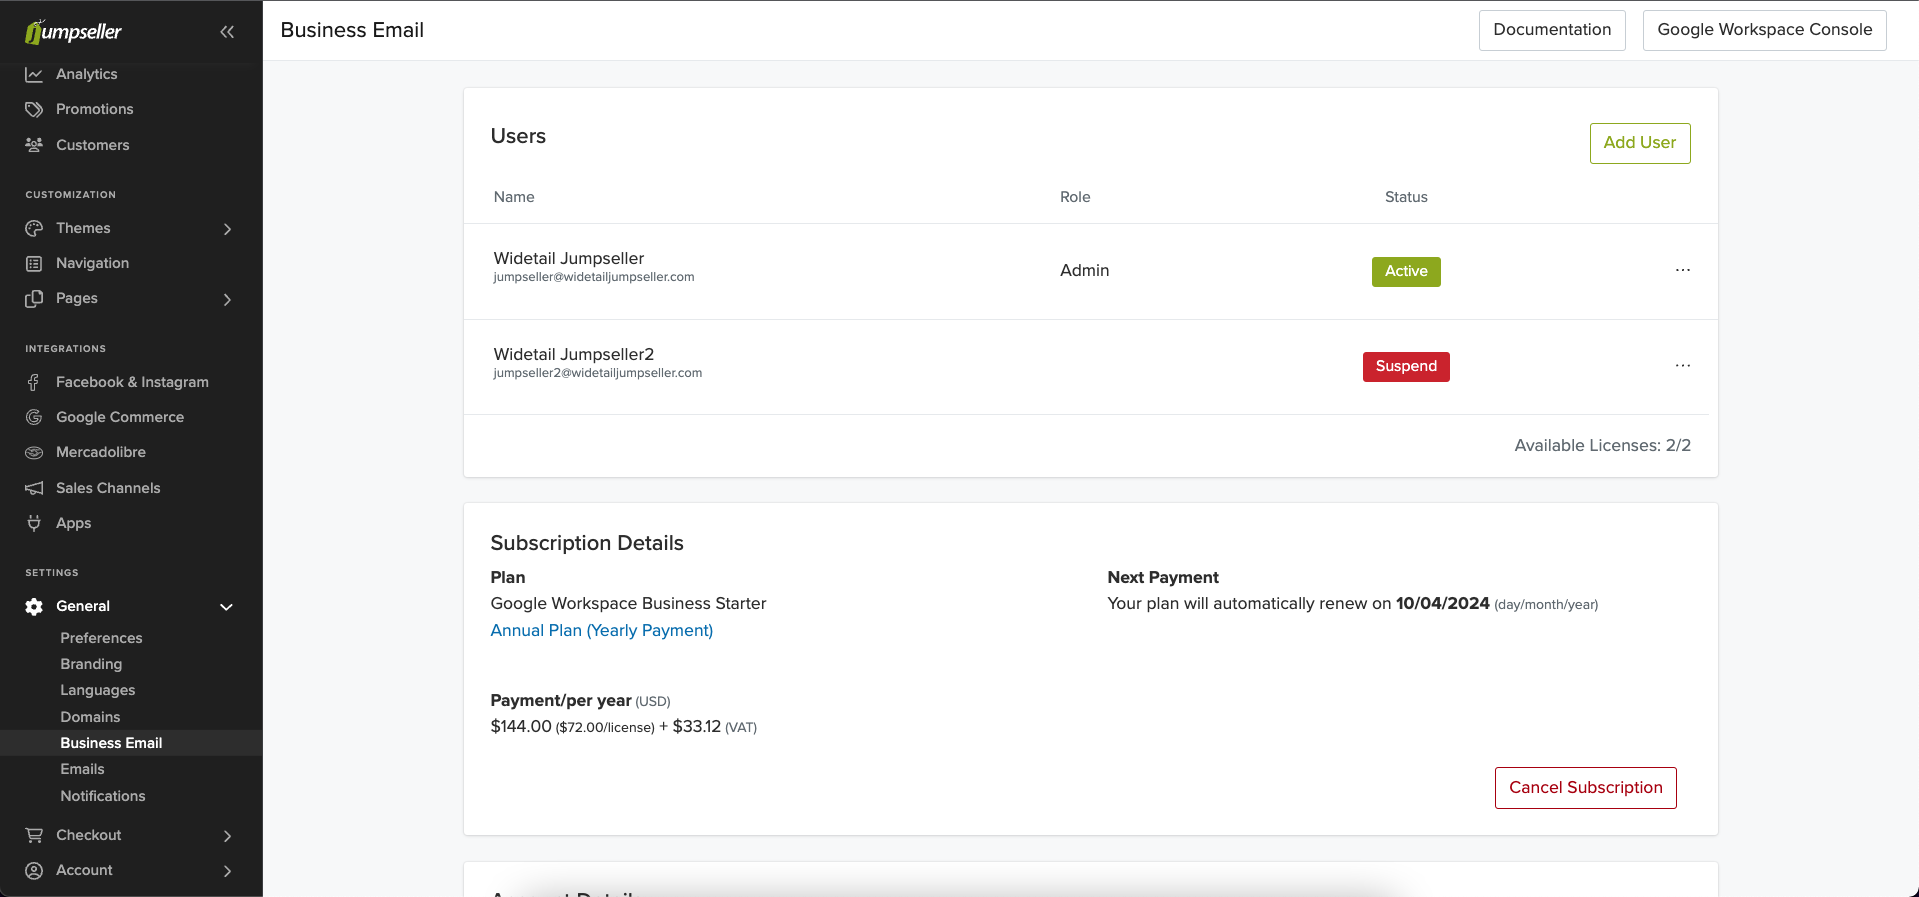Open Languages settings
Screen dimensions: 1919x897
point(98,690)
